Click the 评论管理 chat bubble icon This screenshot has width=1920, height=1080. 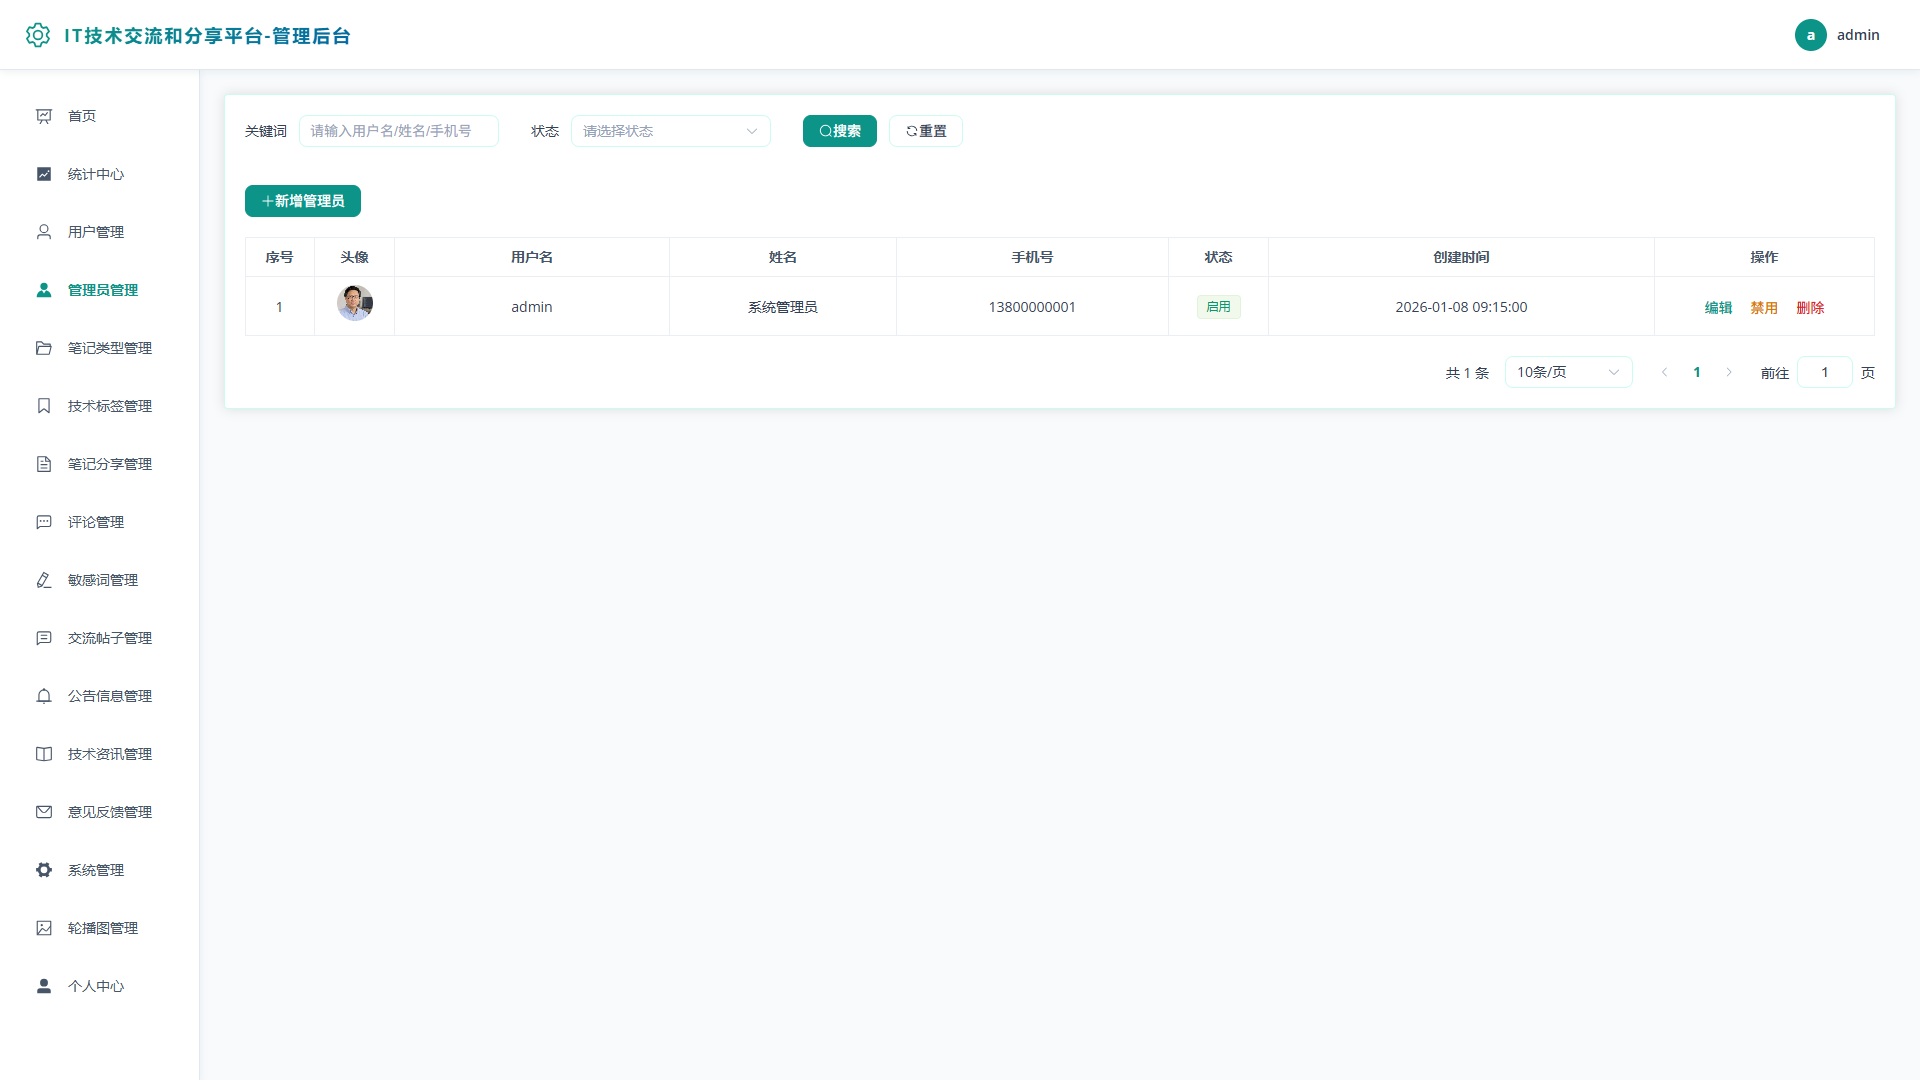pos(44,522)
